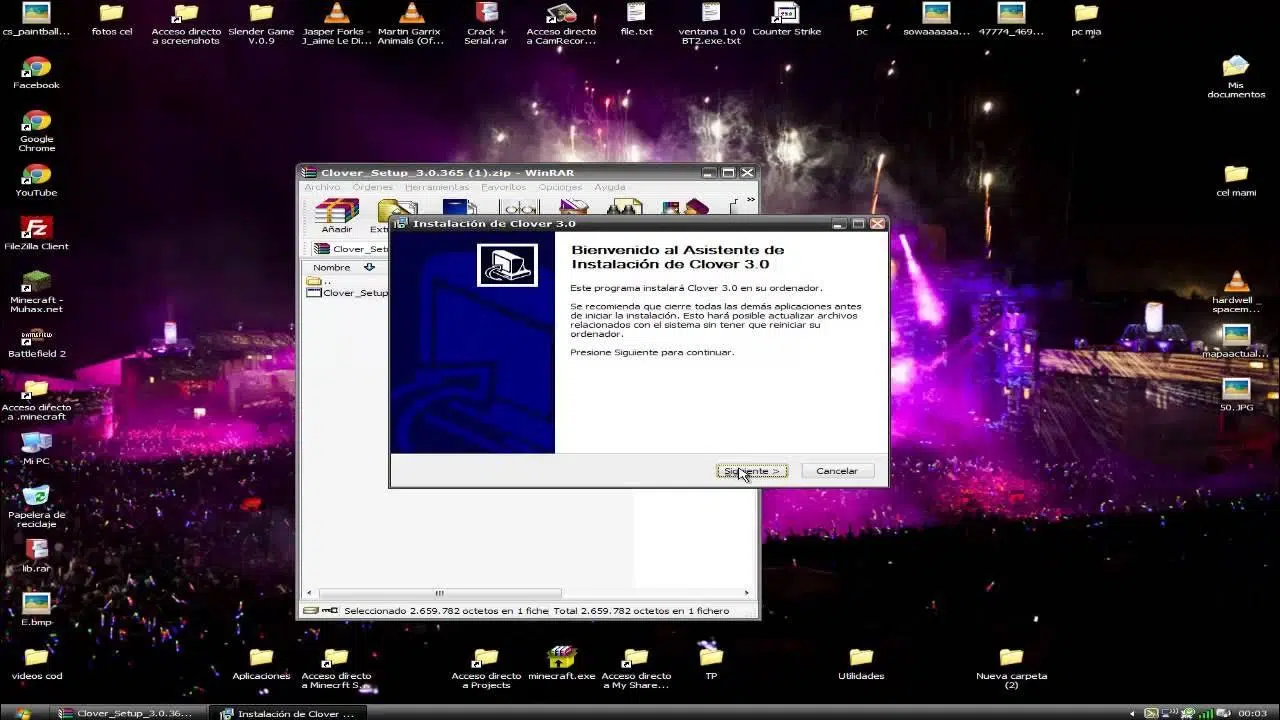This screenshot has width=1280, height=720.
Task: Click the Counter Strike desktop icon
Action: pyautogui.click(x=786, y=14)
